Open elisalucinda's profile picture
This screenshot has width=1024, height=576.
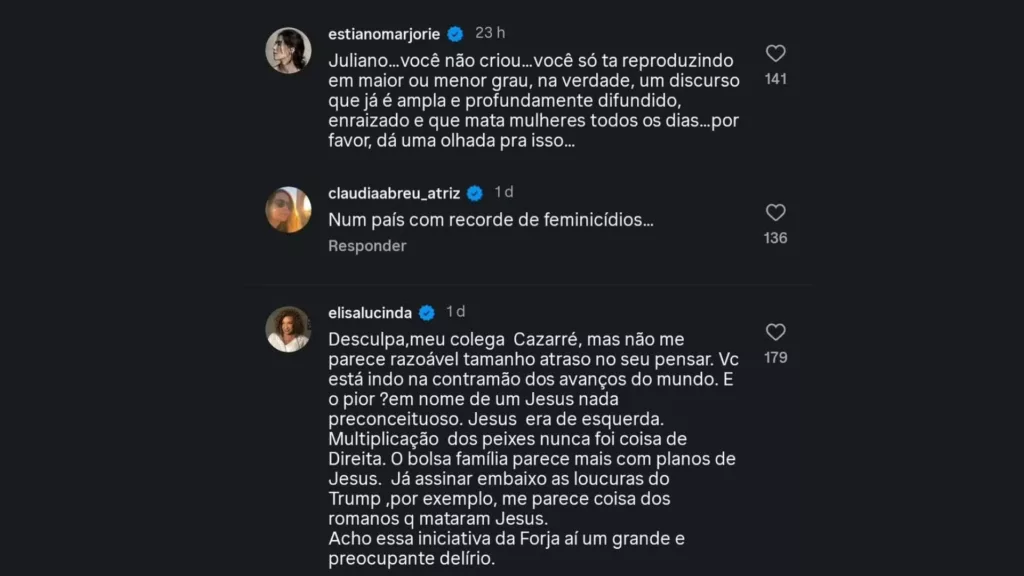click(x=288, y=329)
